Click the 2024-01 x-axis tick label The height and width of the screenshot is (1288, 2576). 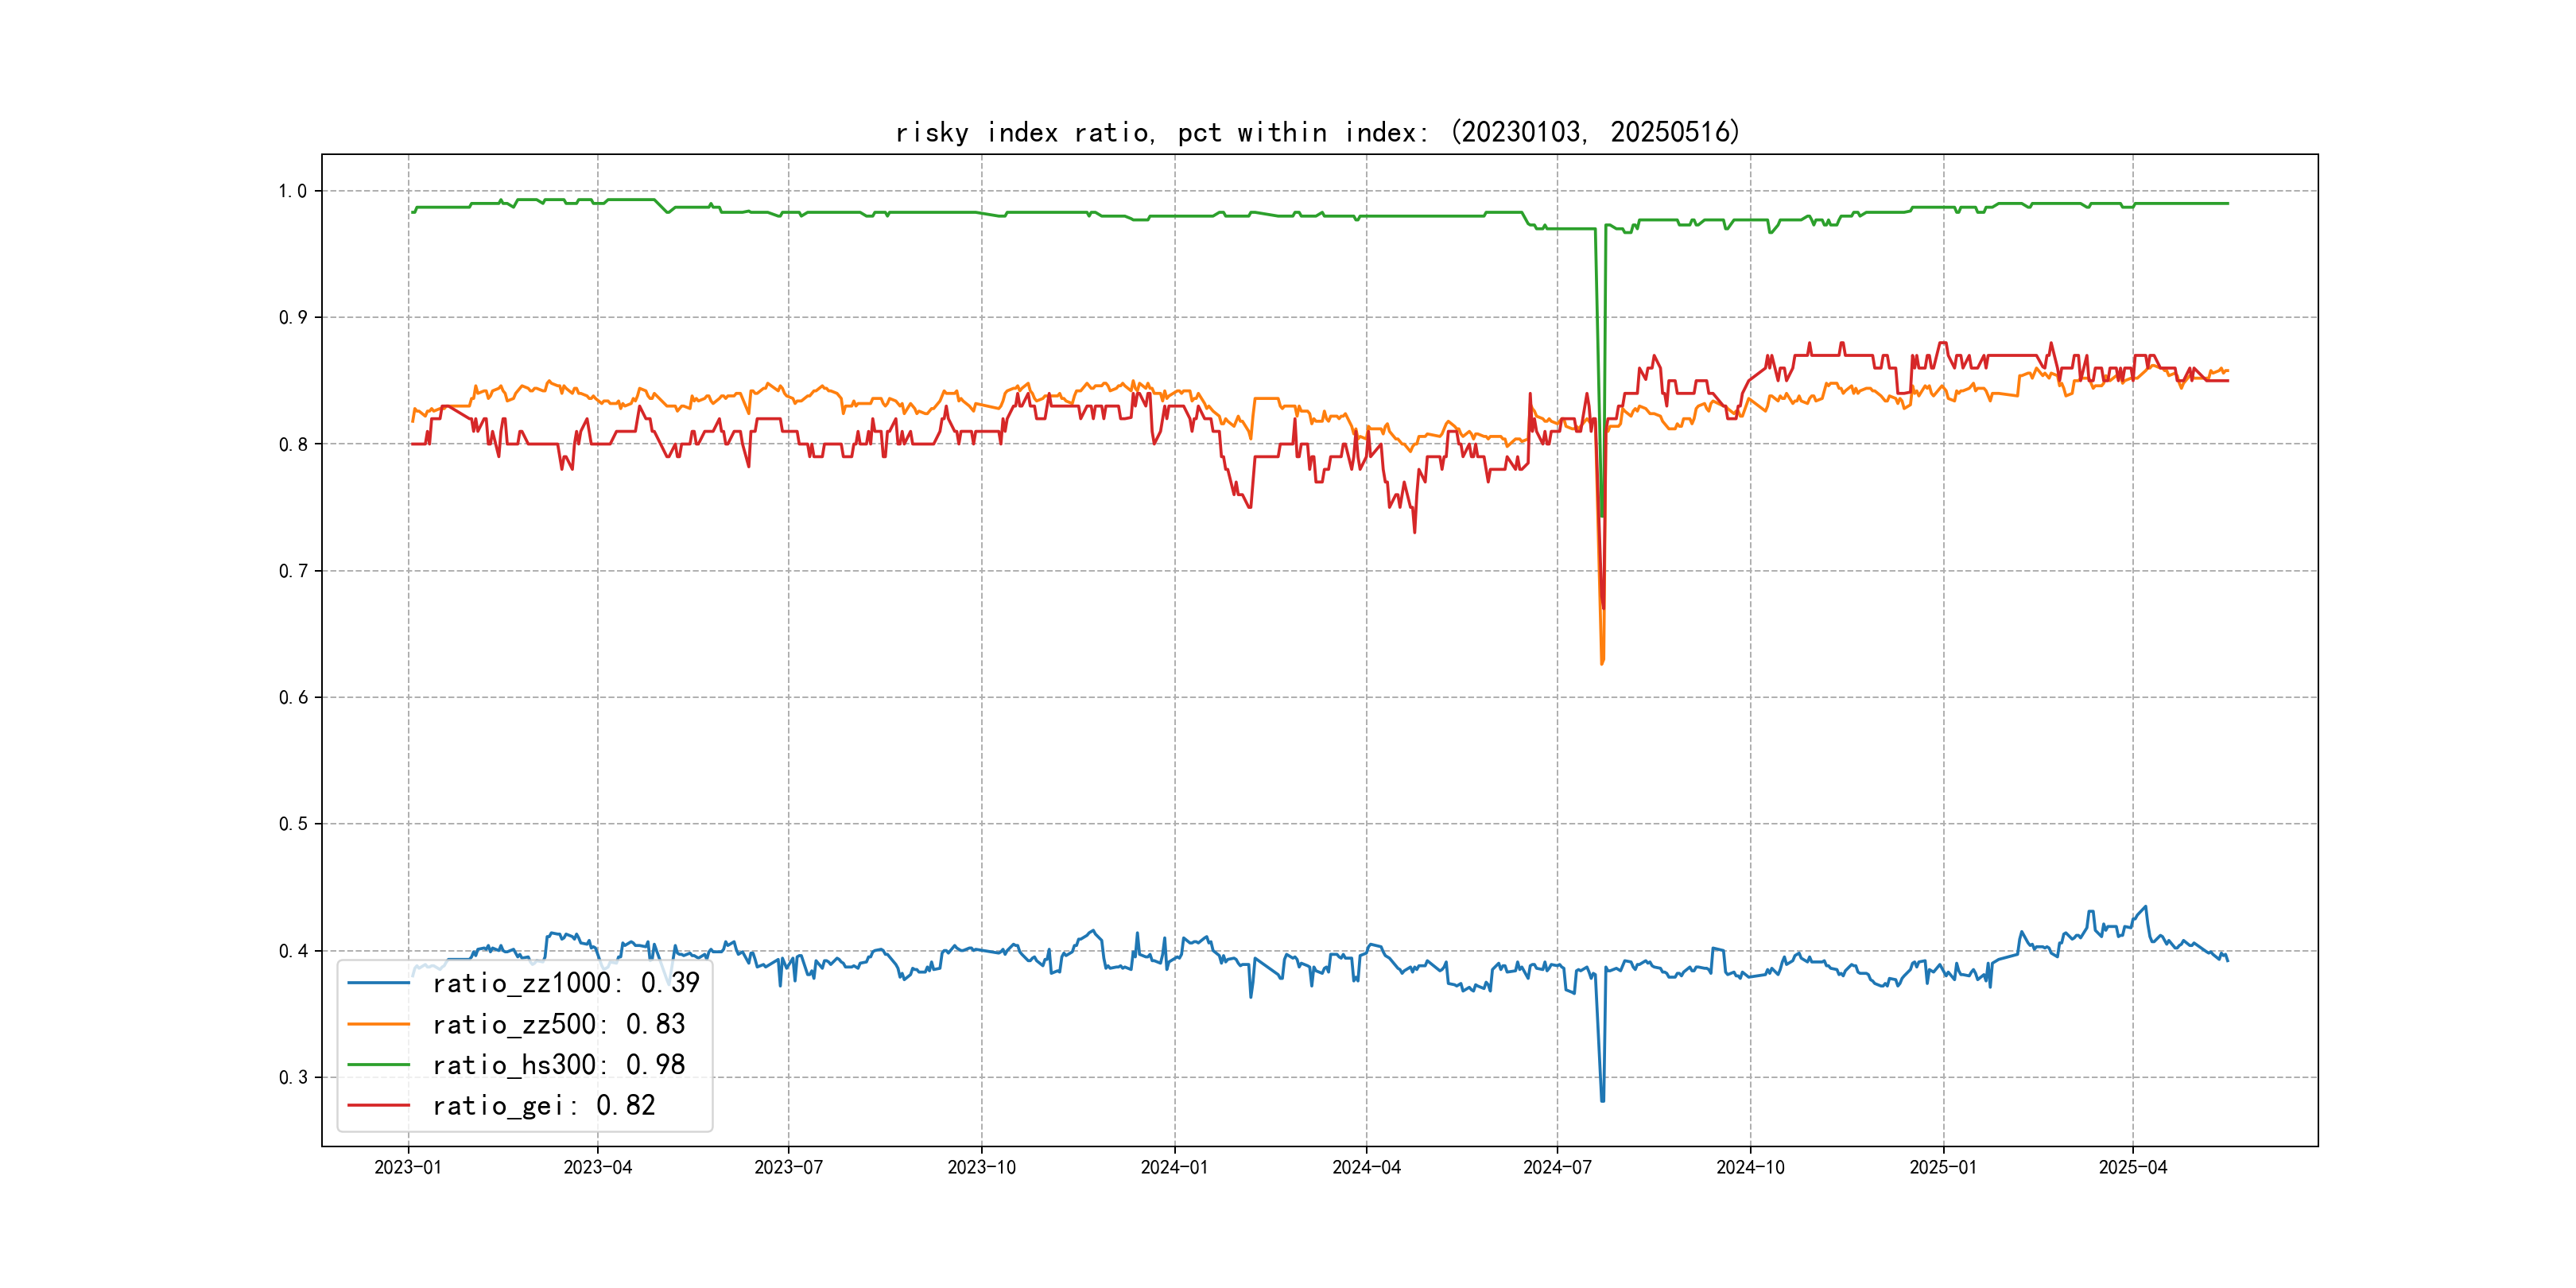[1174, 1168]
